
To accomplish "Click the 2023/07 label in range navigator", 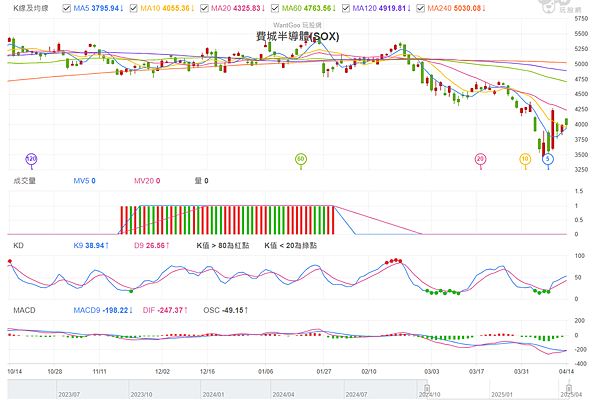I will [x=69, y=394].
